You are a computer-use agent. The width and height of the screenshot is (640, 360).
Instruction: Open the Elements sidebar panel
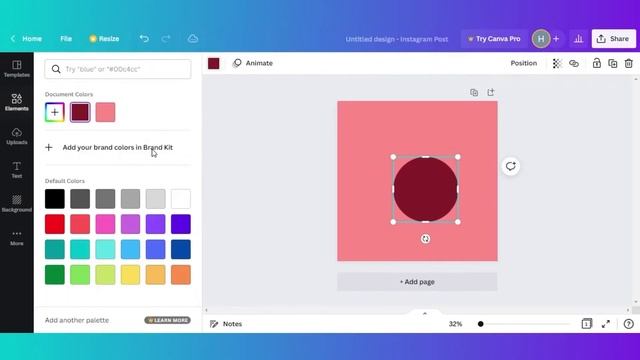click(17, 102)
